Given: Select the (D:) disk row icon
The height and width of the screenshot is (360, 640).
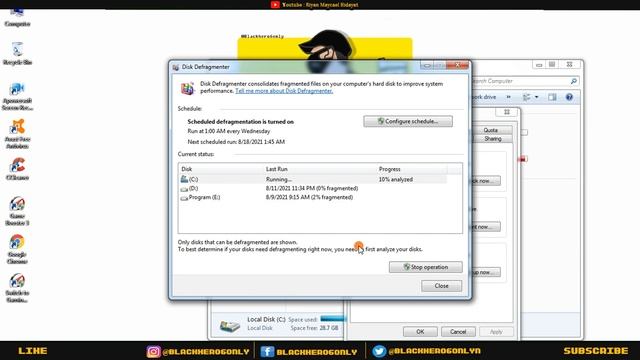Looking at the screenshot, I should coord(184,189).
